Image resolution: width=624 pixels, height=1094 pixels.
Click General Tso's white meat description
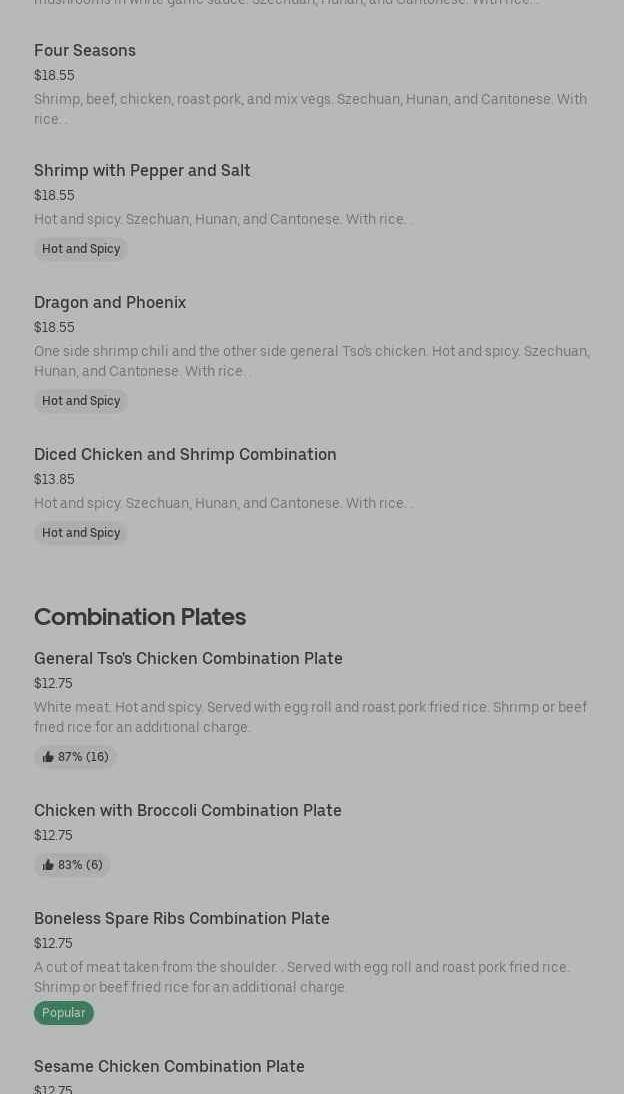coord(310,717)
